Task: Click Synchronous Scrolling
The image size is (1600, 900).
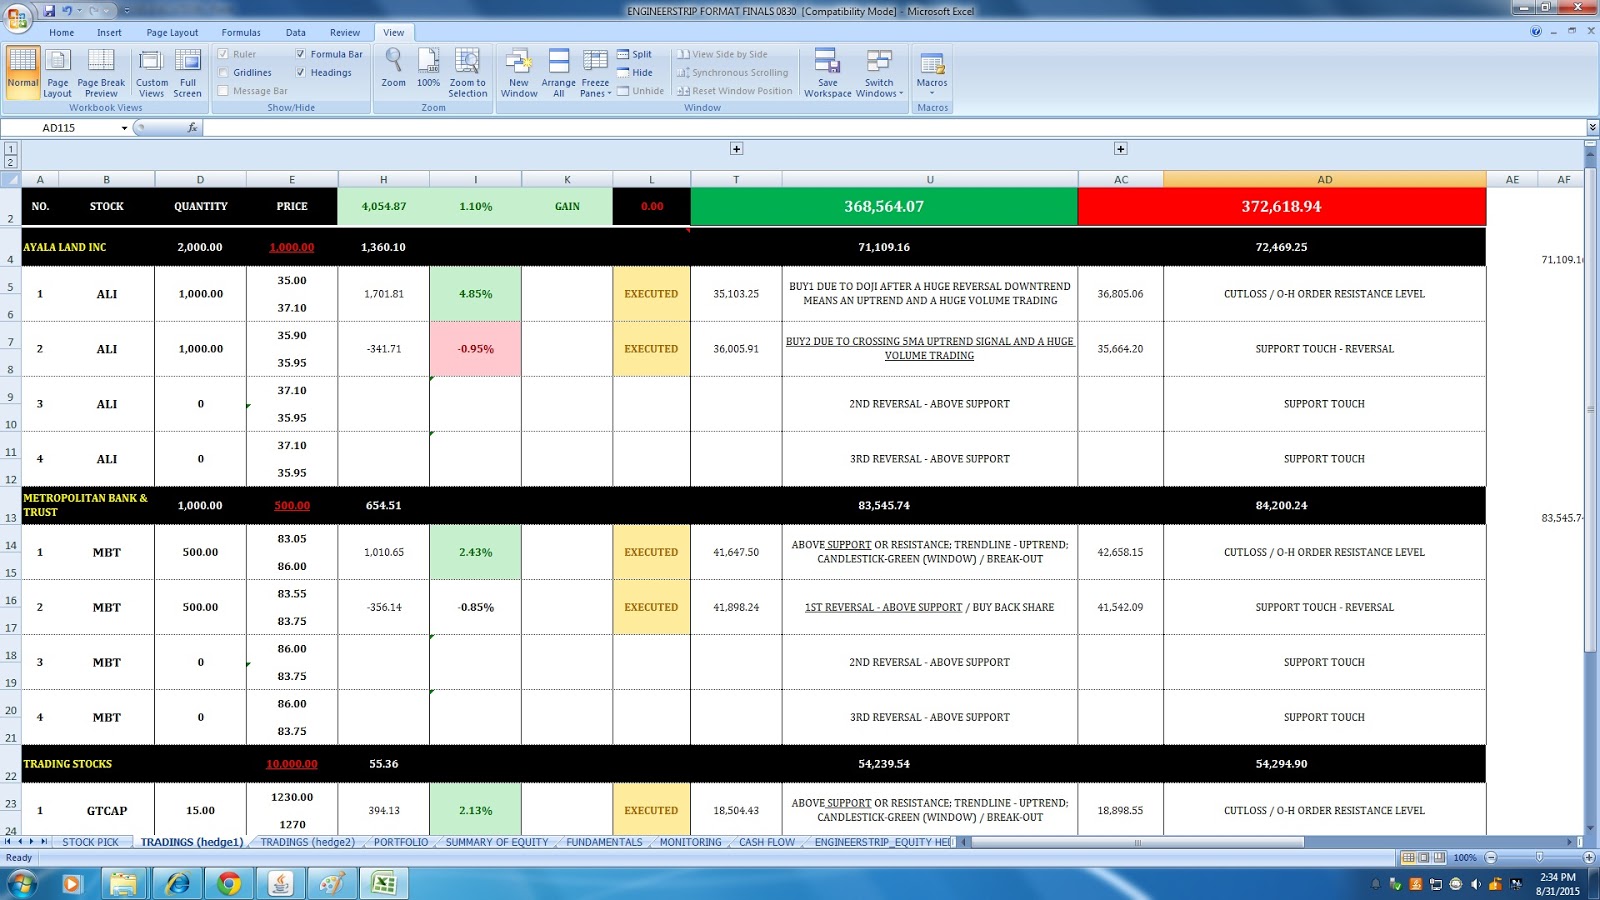Action: 733,72
